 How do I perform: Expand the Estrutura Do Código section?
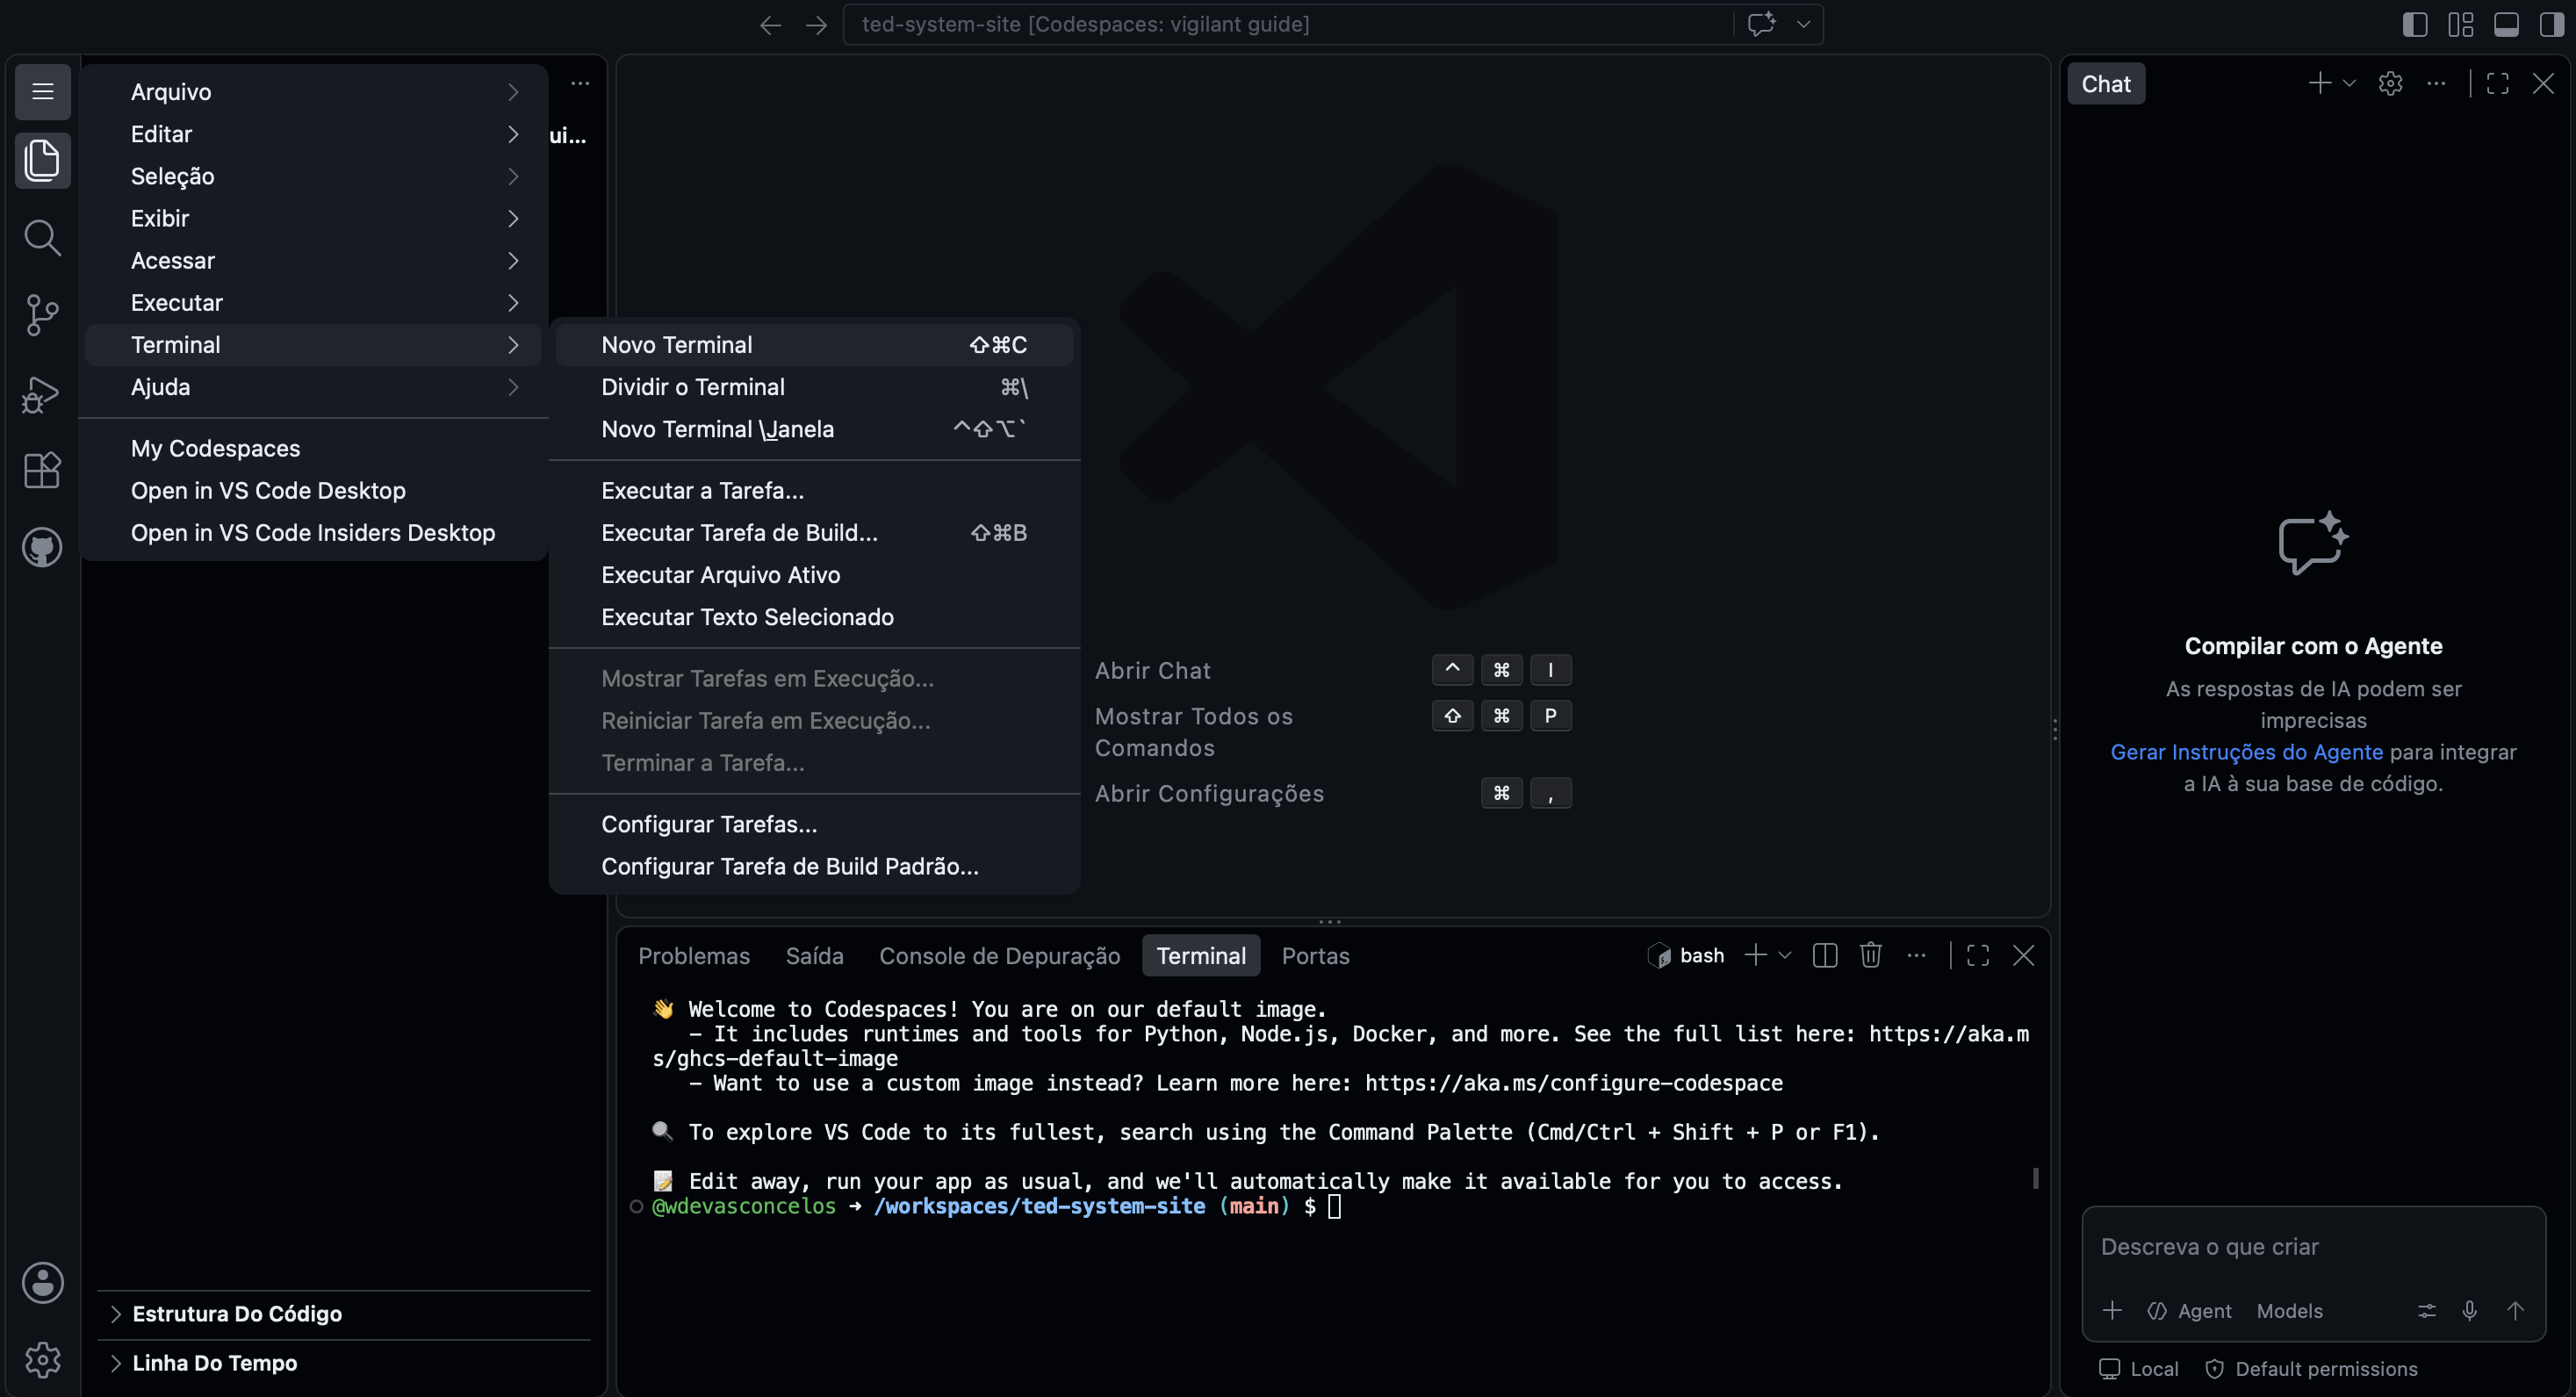344,1314
